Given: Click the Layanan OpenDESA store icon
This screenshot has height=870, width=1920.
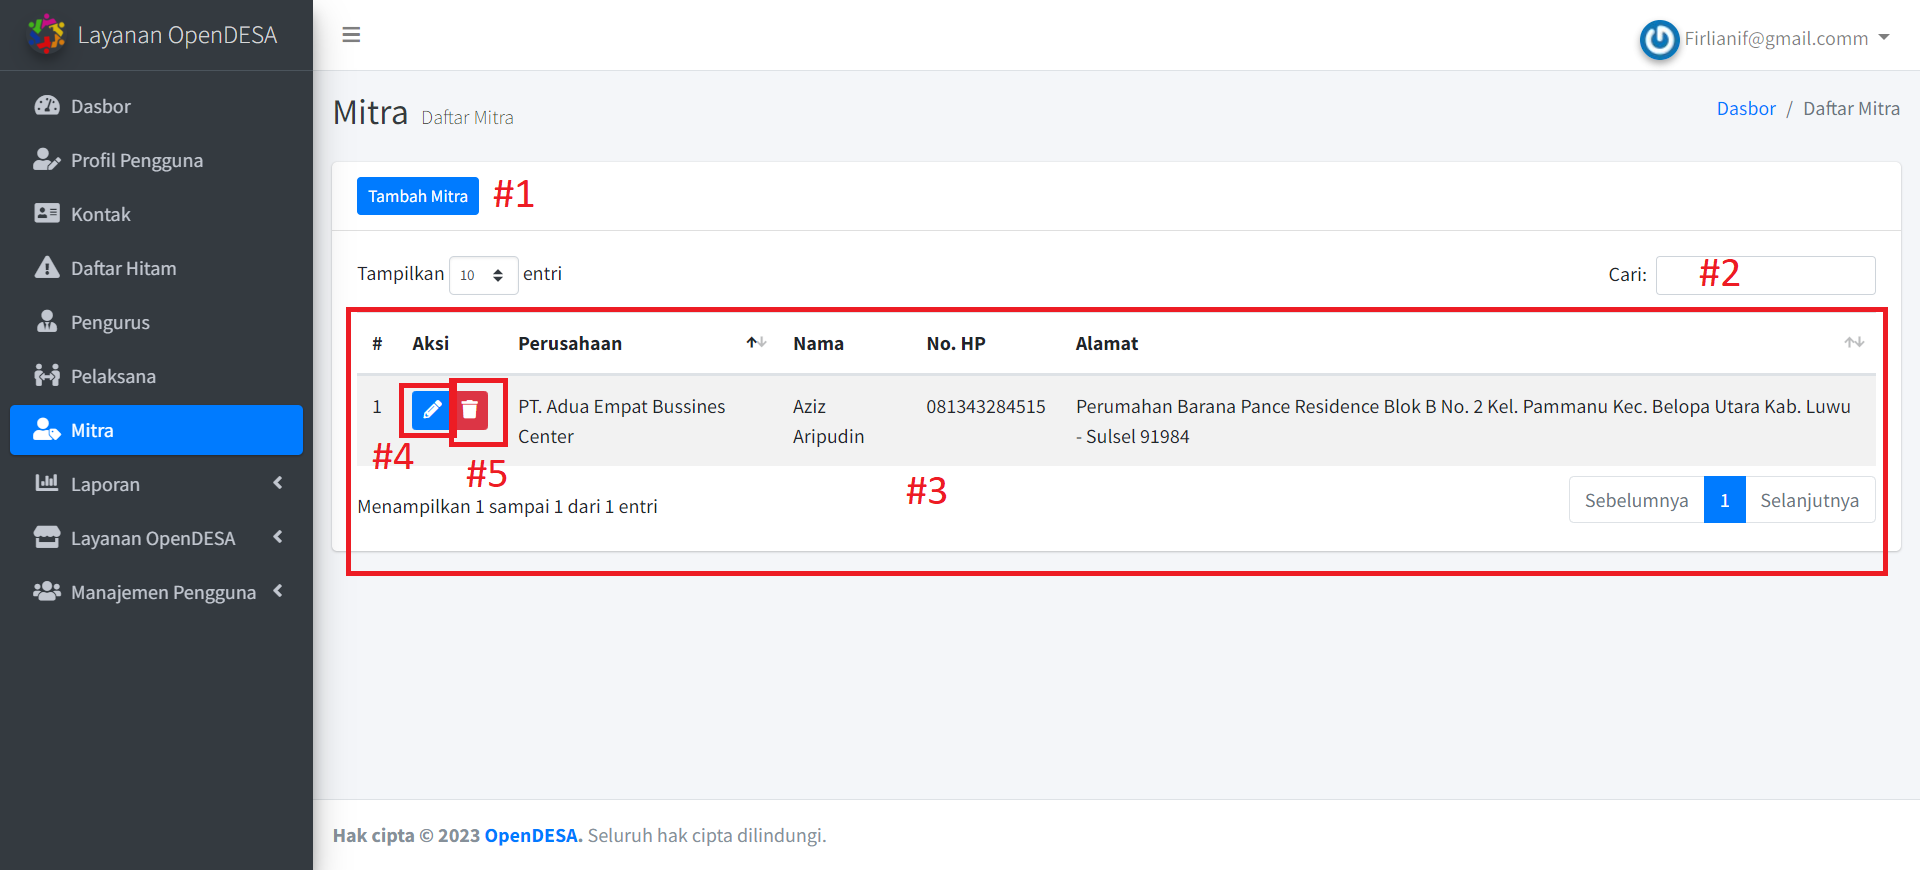Looking at the screenshot, I should [47, 538].
